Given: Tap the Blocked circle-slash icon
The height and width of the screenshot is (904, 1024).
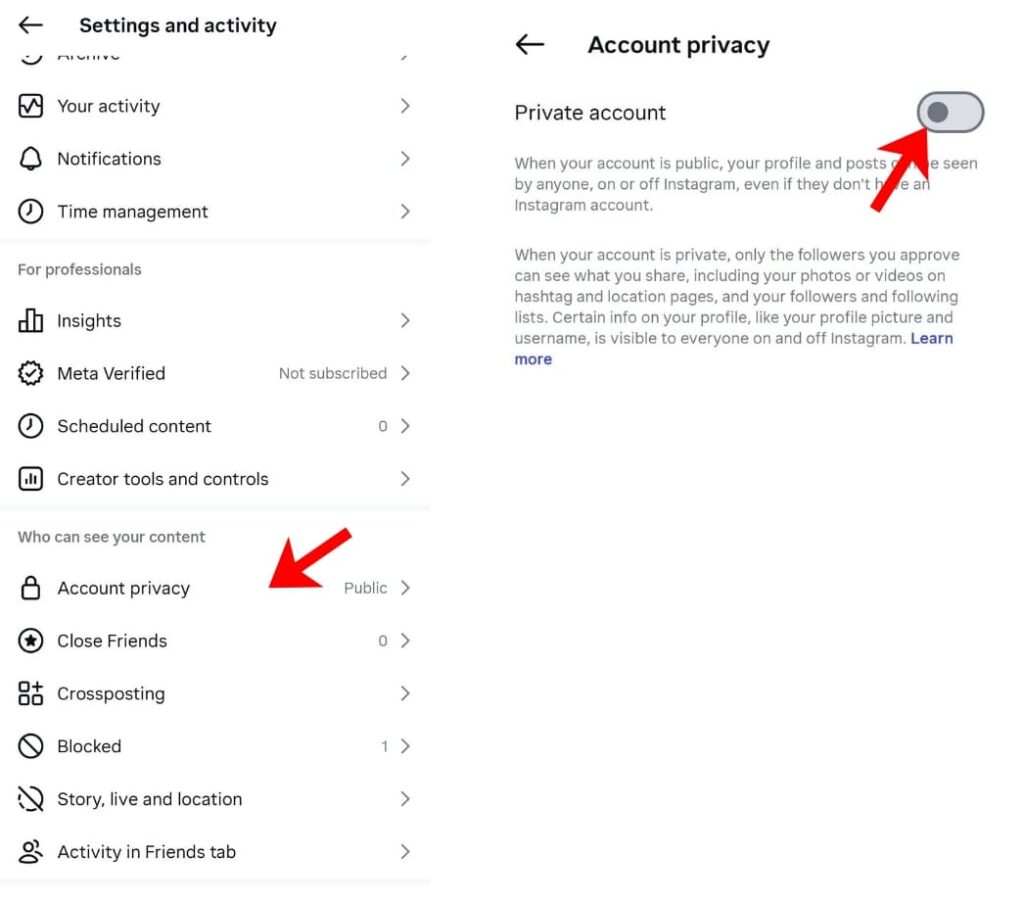Looking at the screenshot, I should [x=31, y=747].
